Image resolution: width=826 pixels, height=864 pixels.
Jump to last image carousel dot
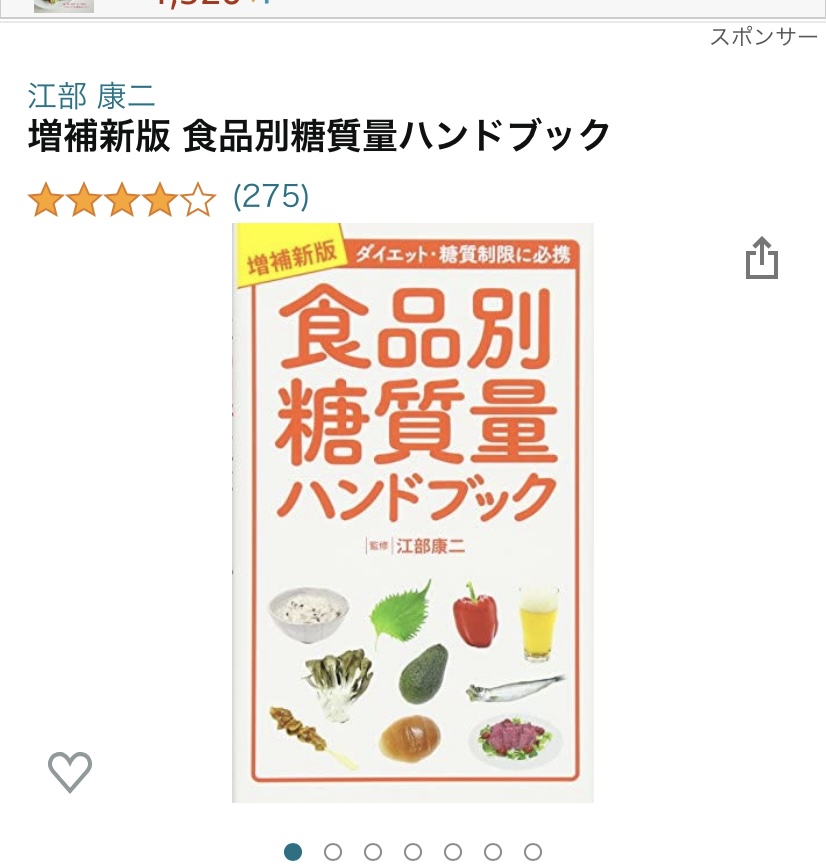click(x=533, y=851)
